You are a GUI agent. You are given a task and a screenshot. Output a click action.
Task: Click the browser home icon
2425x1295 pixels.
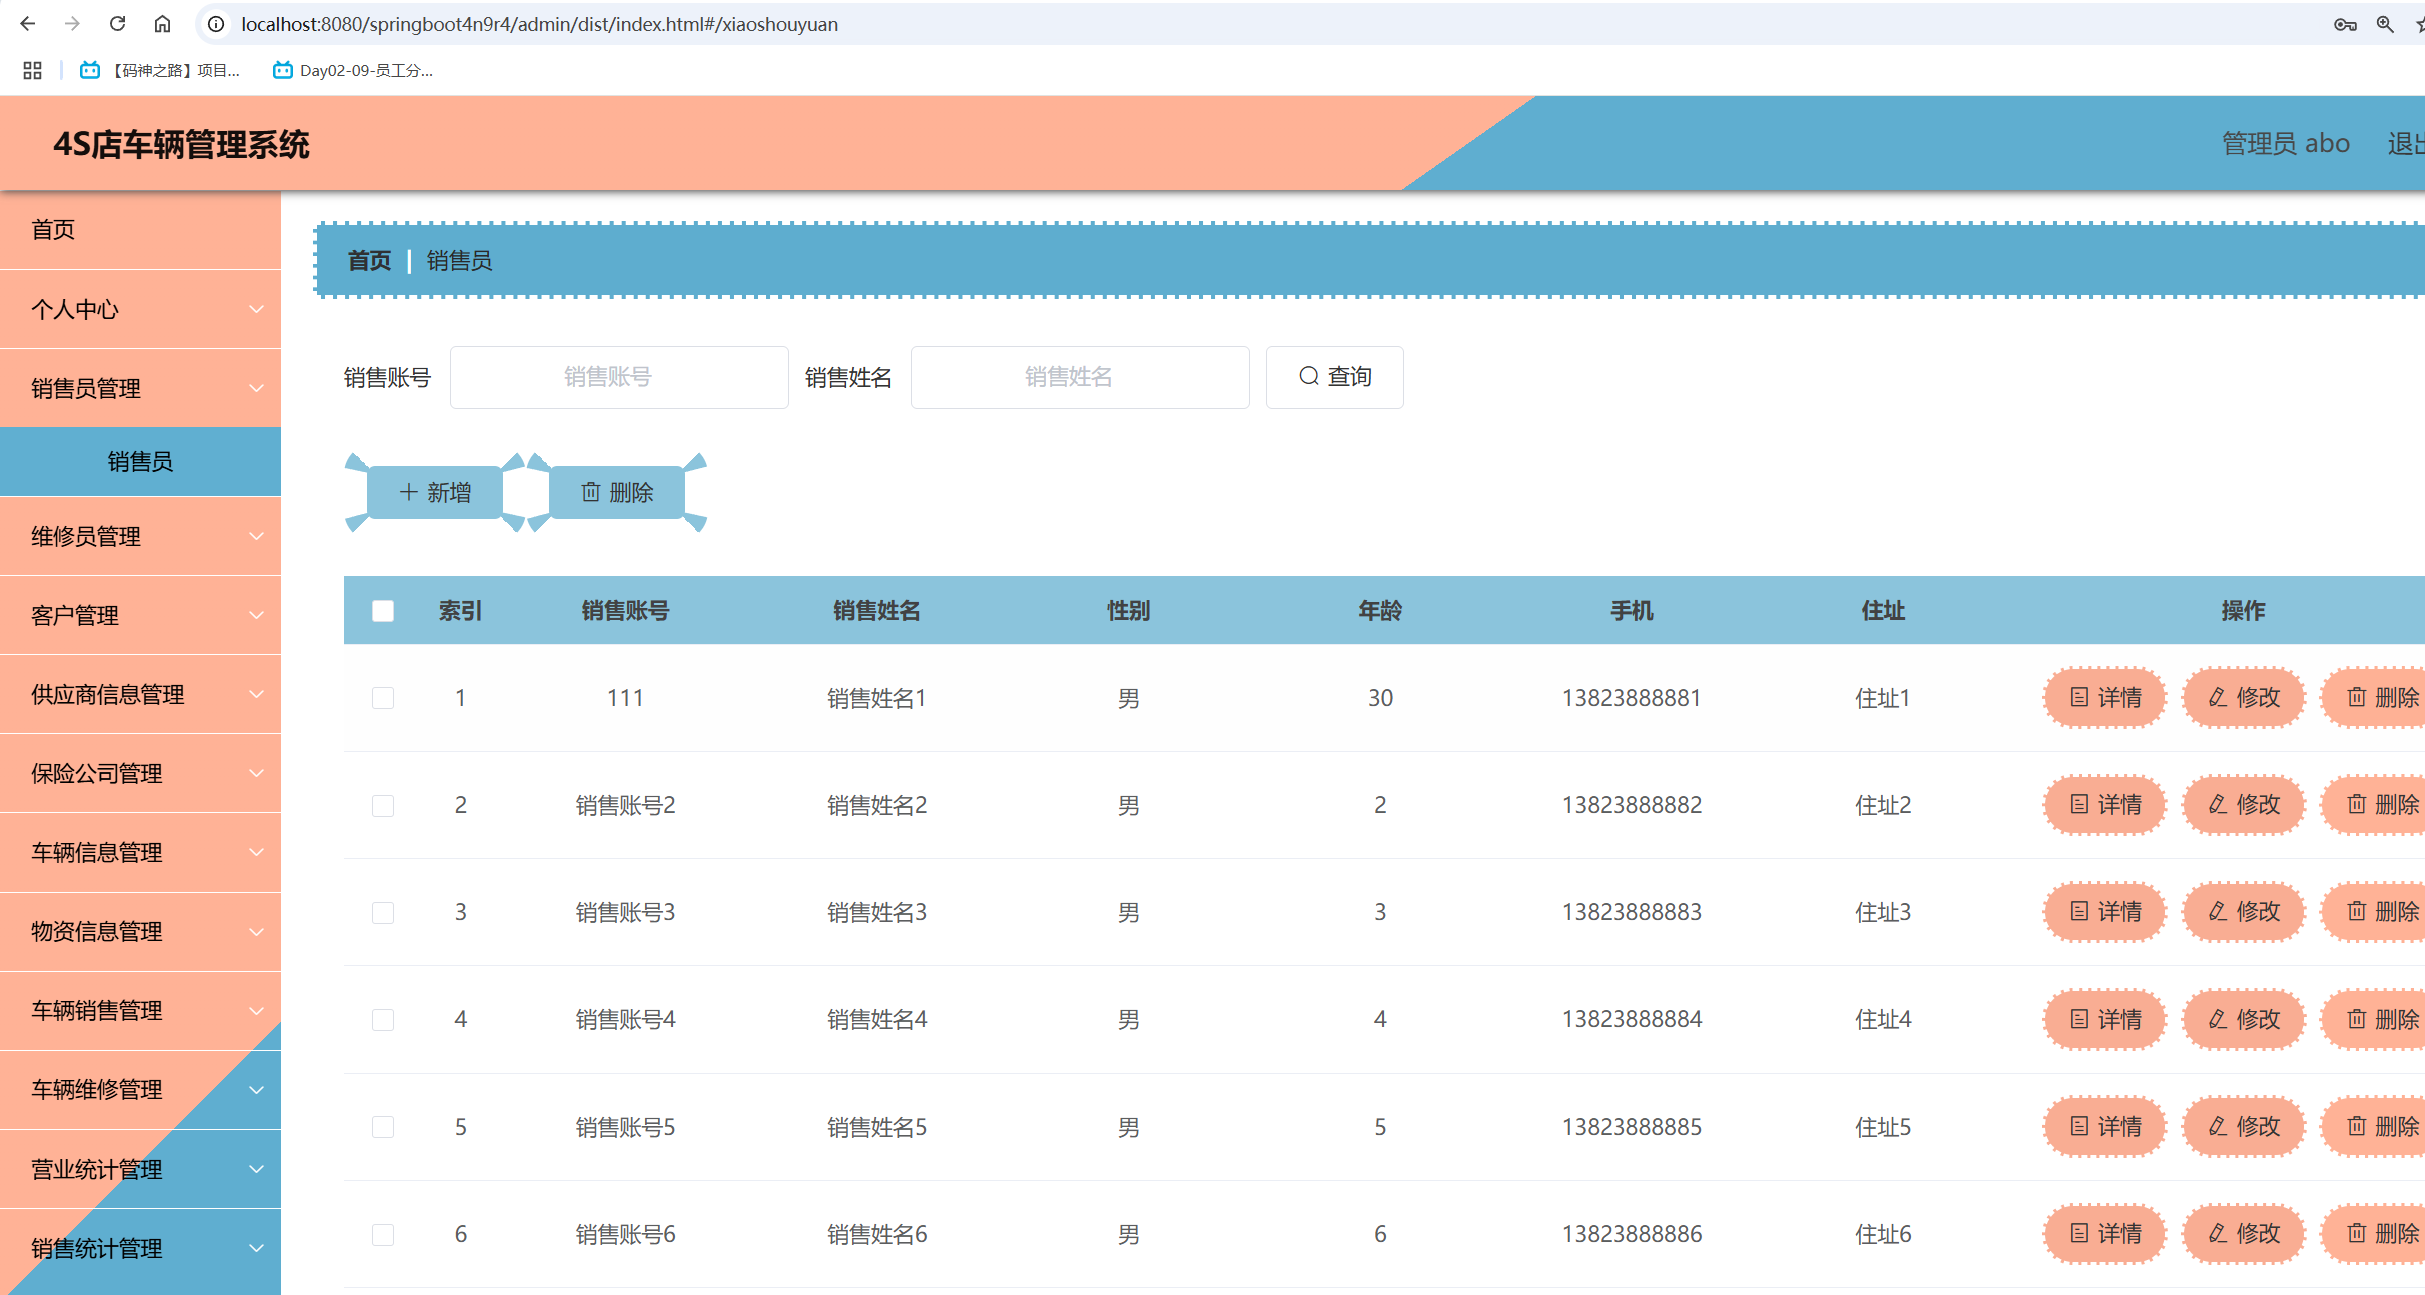coord(162,23)
